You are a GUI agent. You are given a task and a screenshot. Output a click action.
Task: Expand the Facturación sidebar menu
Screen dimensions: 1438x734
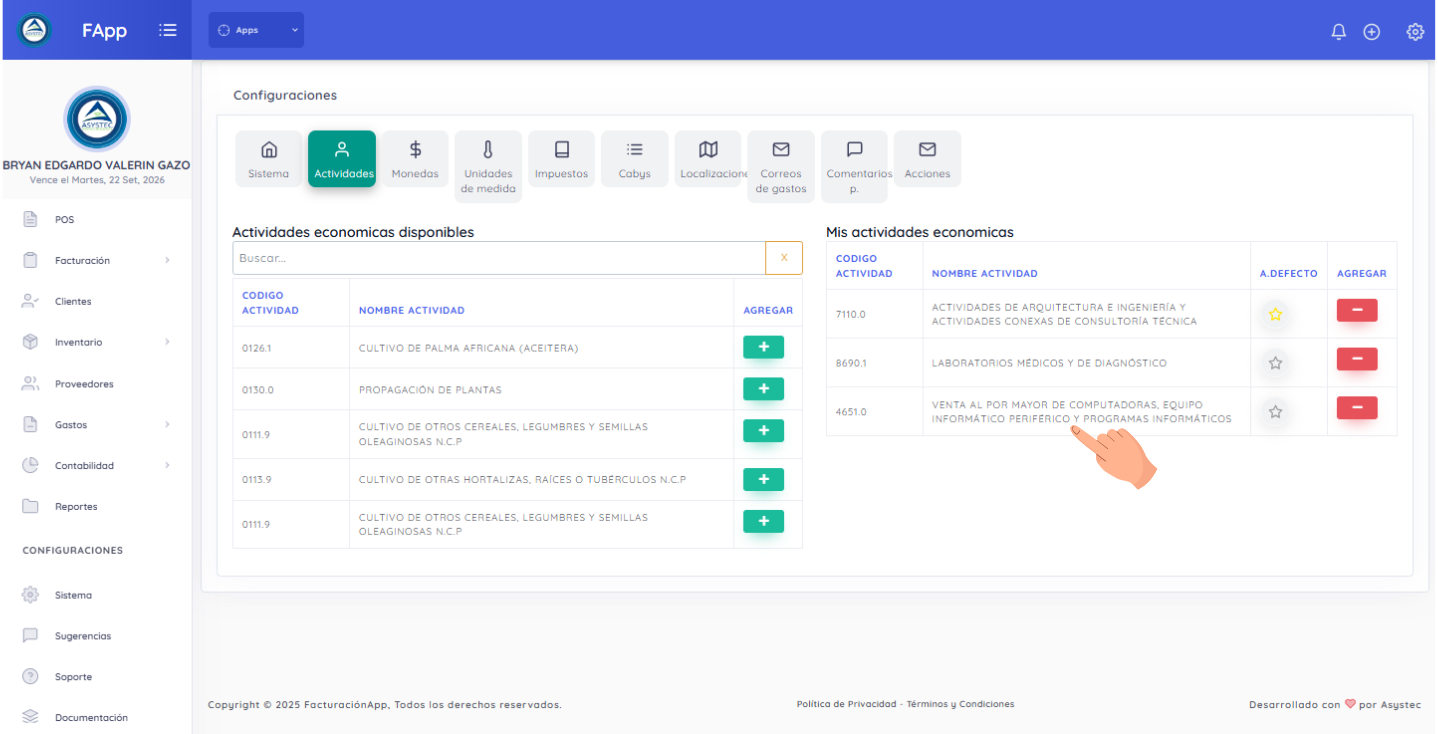pyautogui.click(x=96, y=260)
